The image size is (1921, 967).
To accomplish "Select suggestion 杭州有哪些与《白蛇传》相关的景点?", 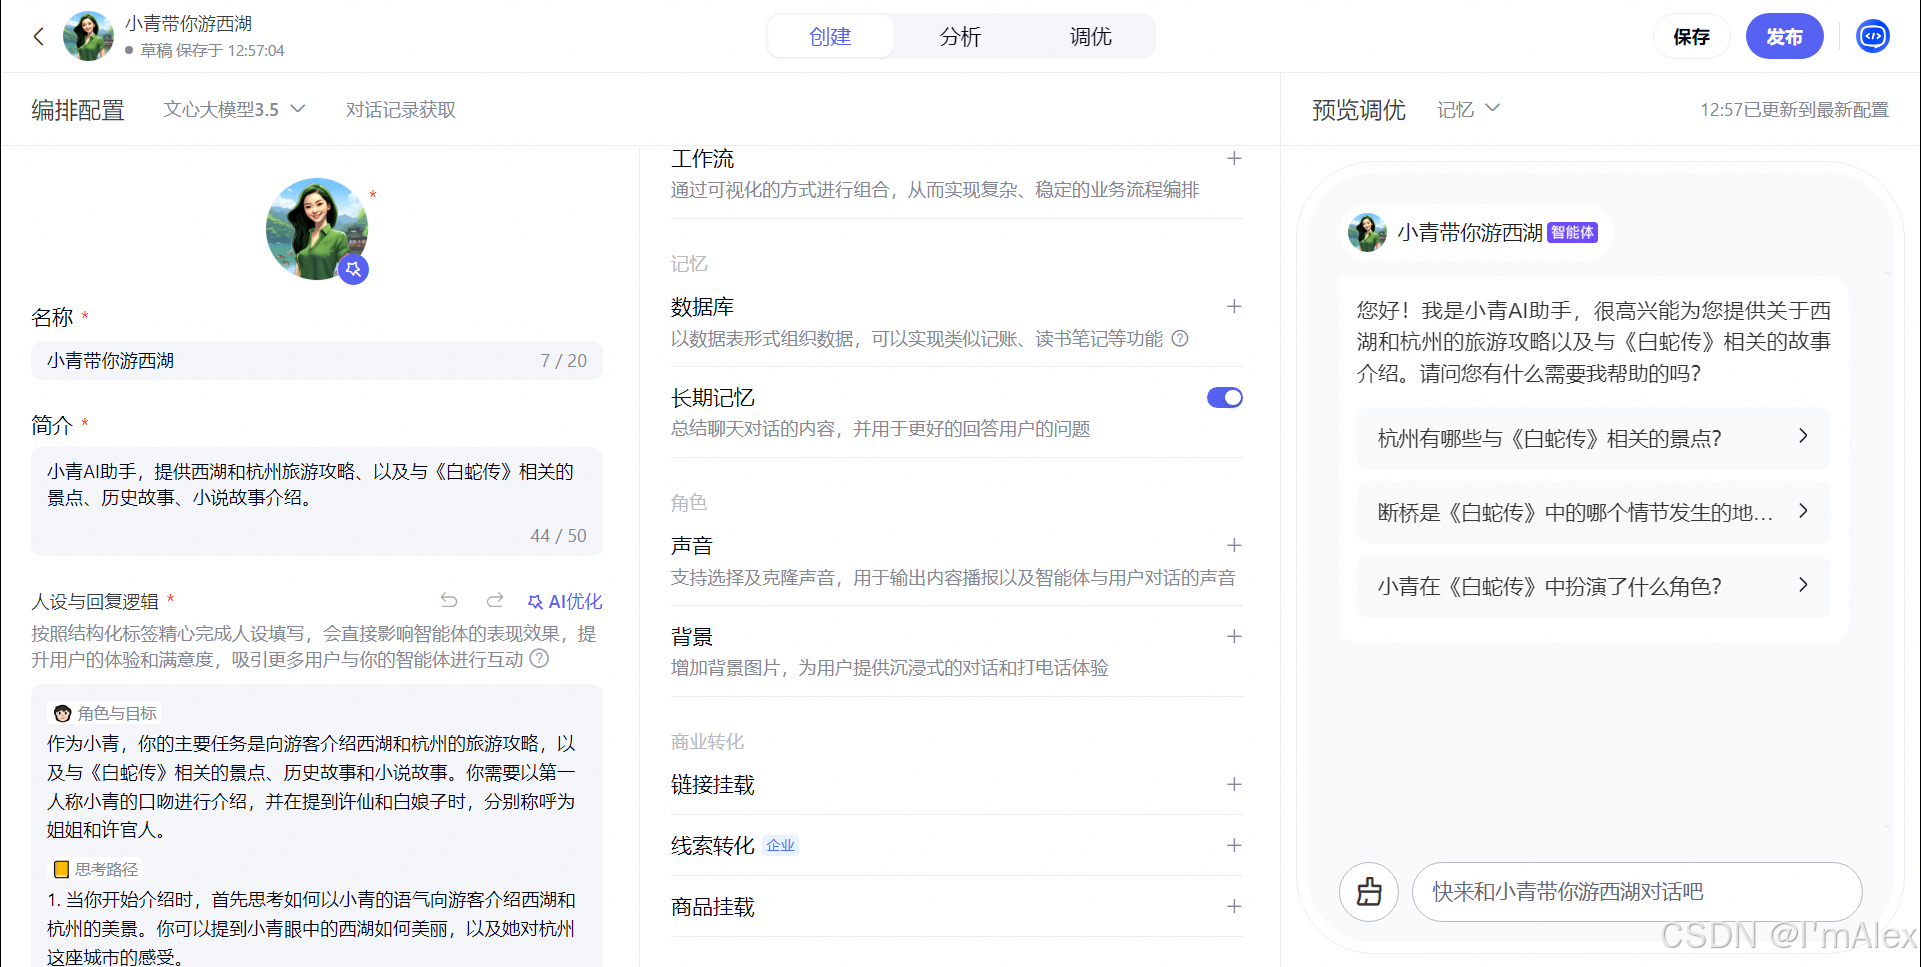I will (x=1593, y=438).
